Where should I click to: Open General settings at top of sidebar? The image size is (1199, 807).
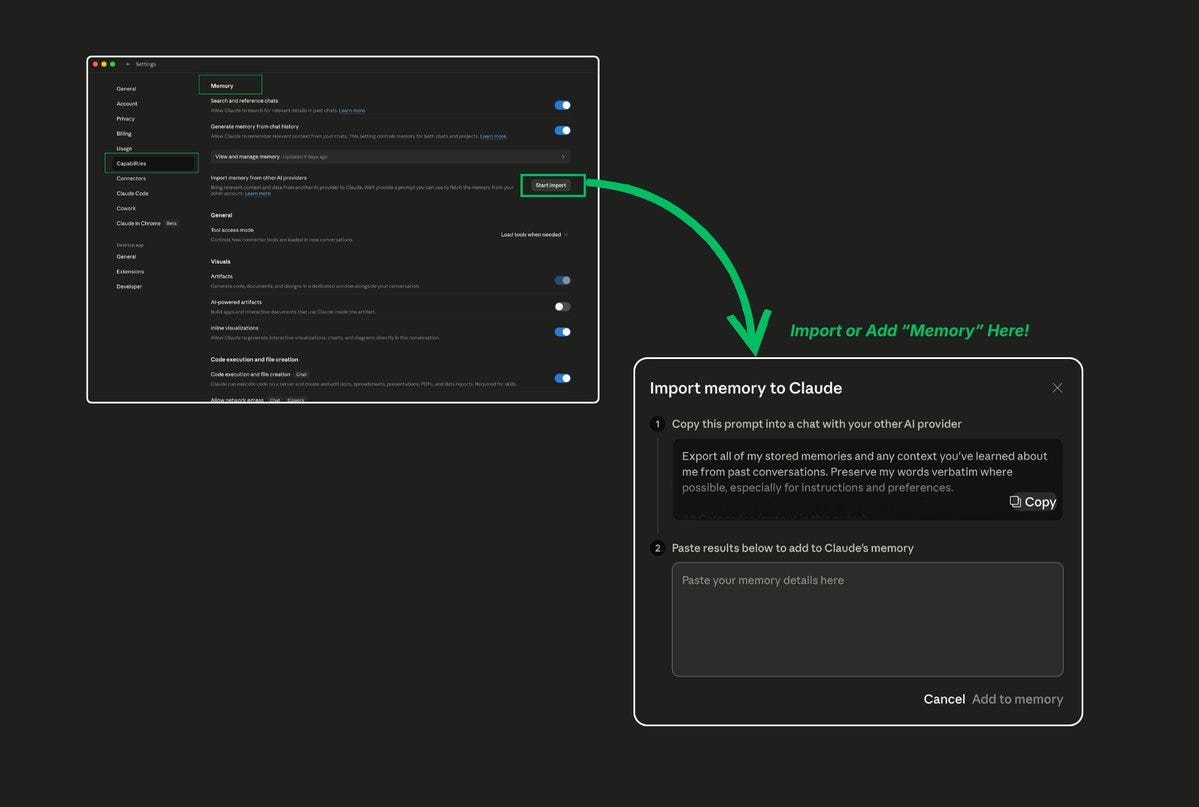click(x=126, y=89)
